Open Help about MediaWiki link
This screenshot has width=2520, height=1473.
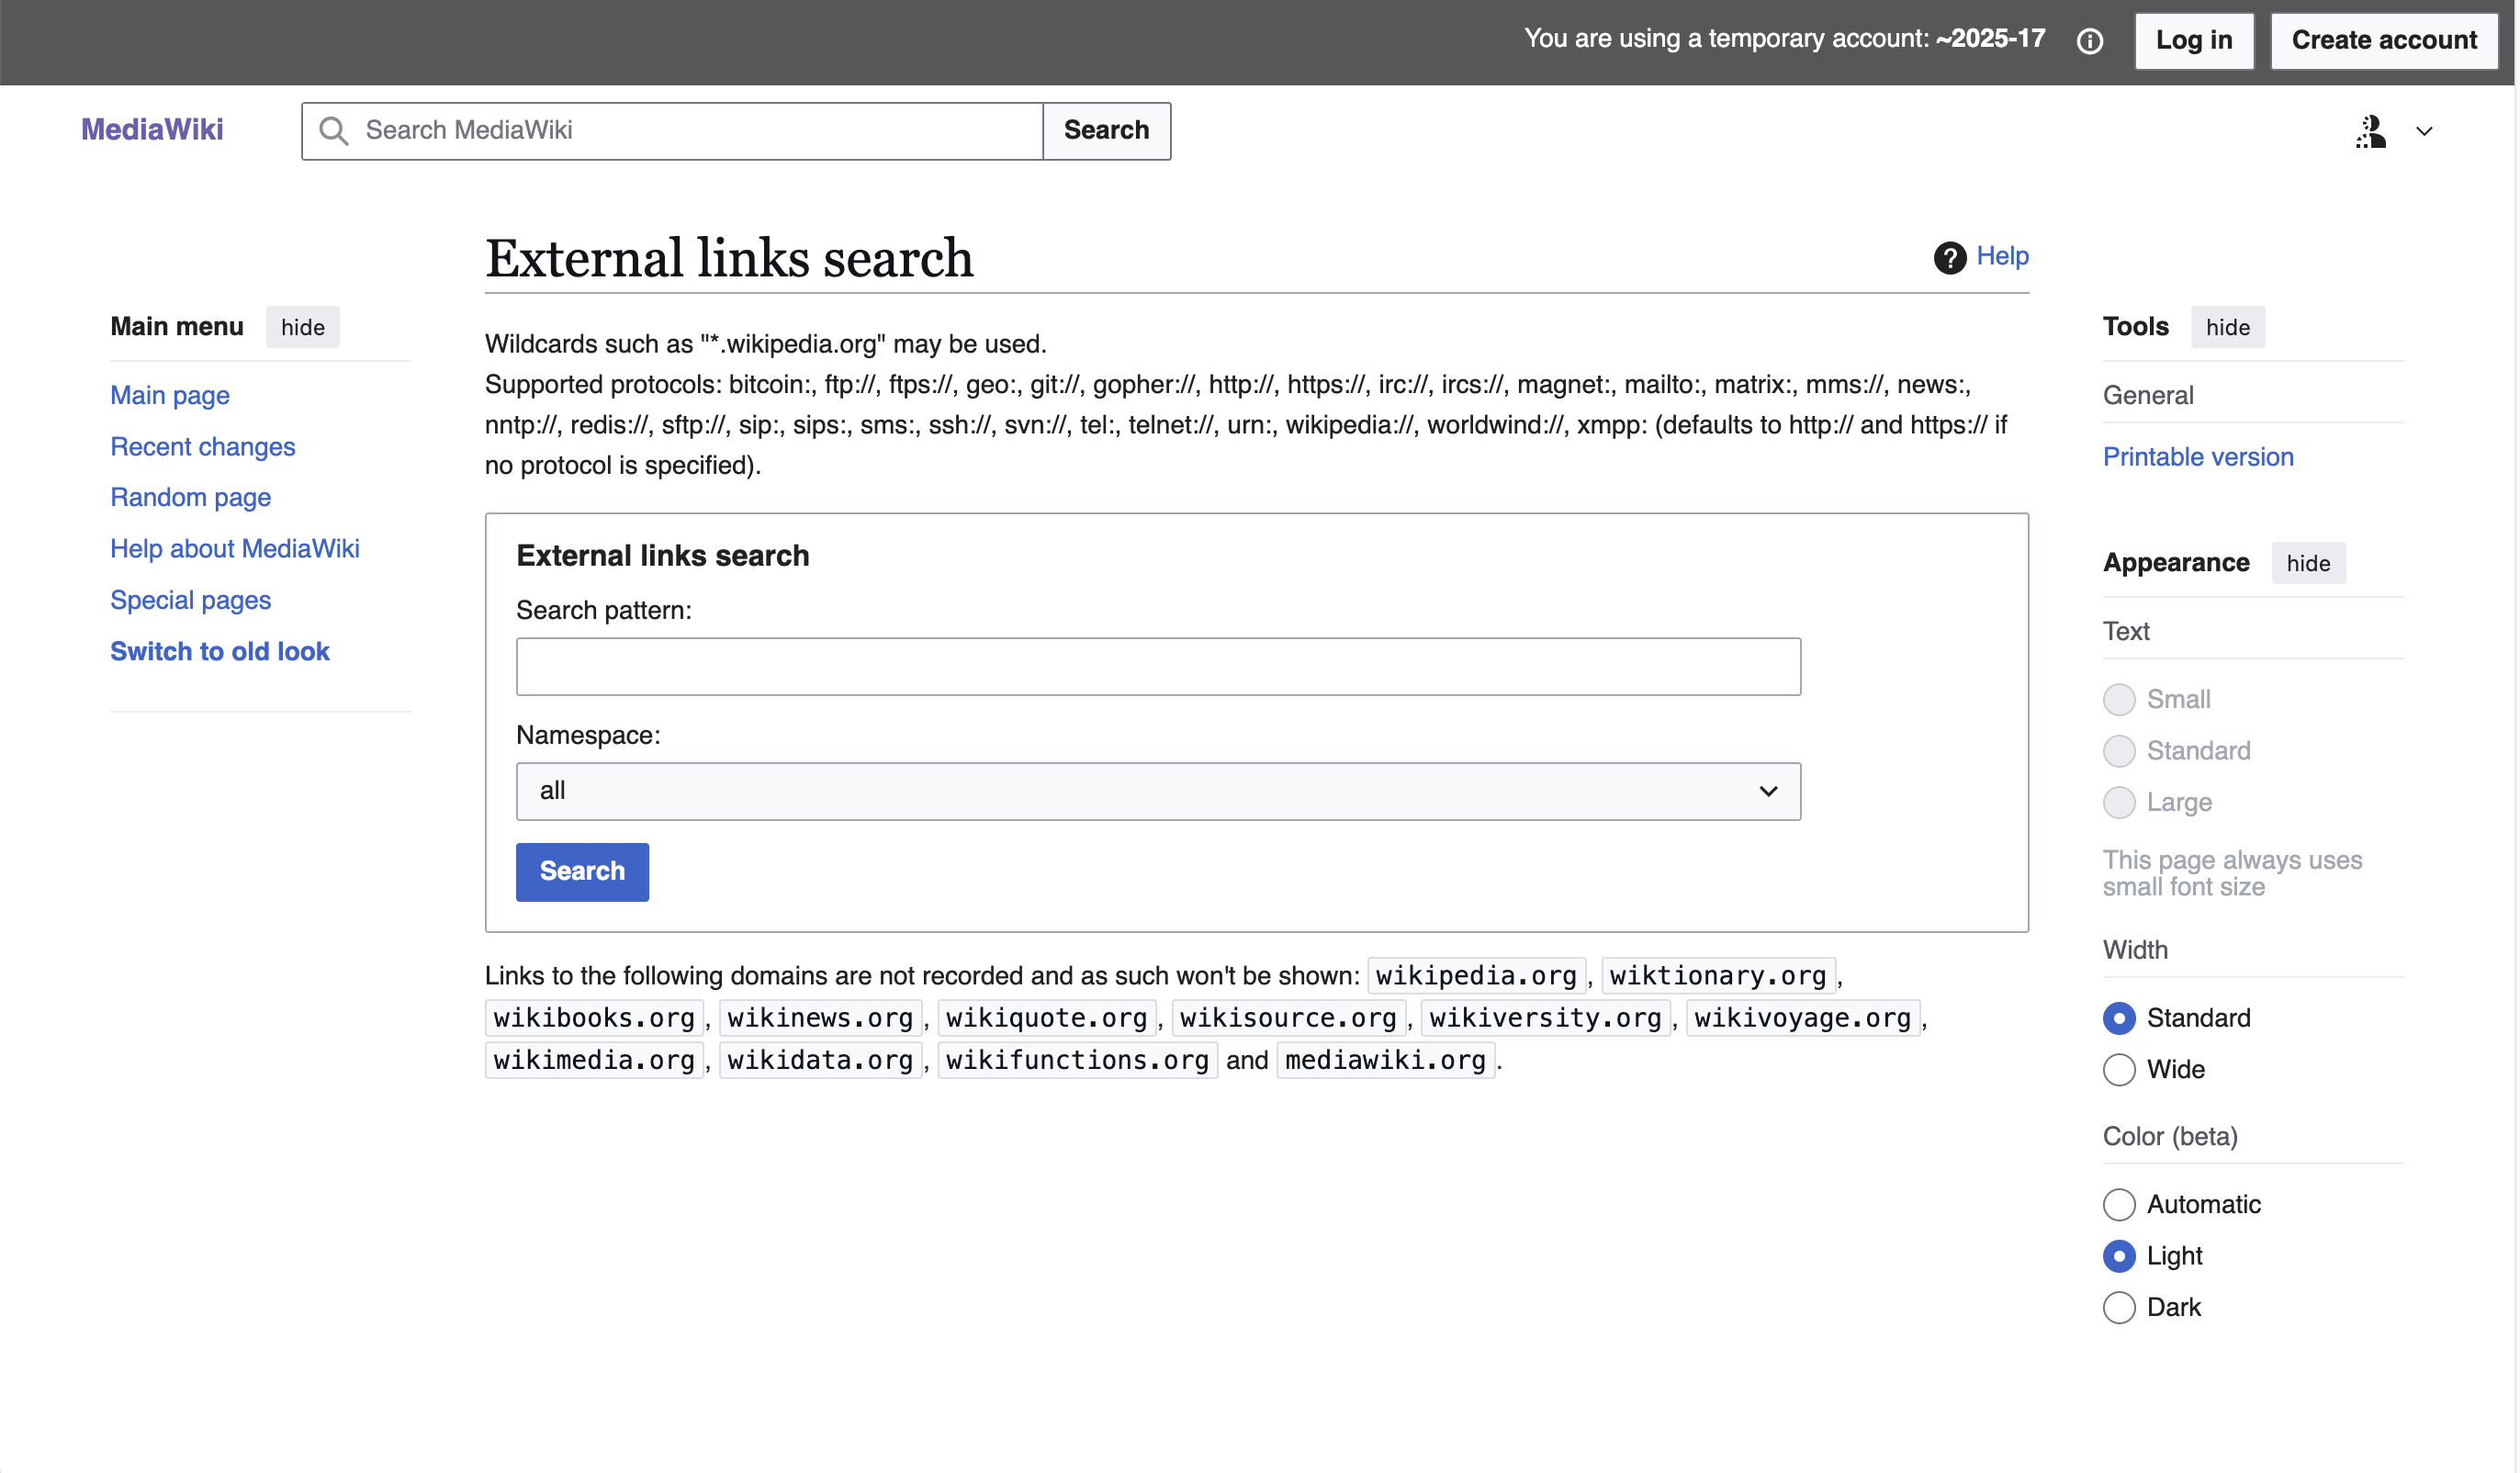tap(235, 549)
